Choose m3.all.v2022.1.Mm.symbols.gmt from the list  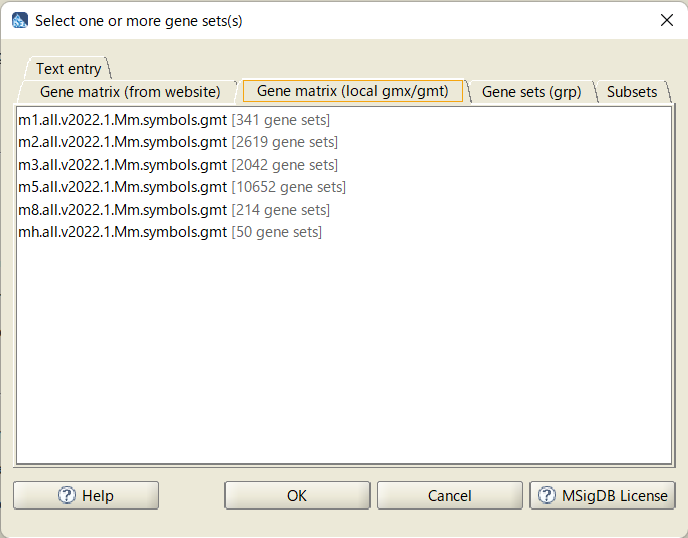178,165
